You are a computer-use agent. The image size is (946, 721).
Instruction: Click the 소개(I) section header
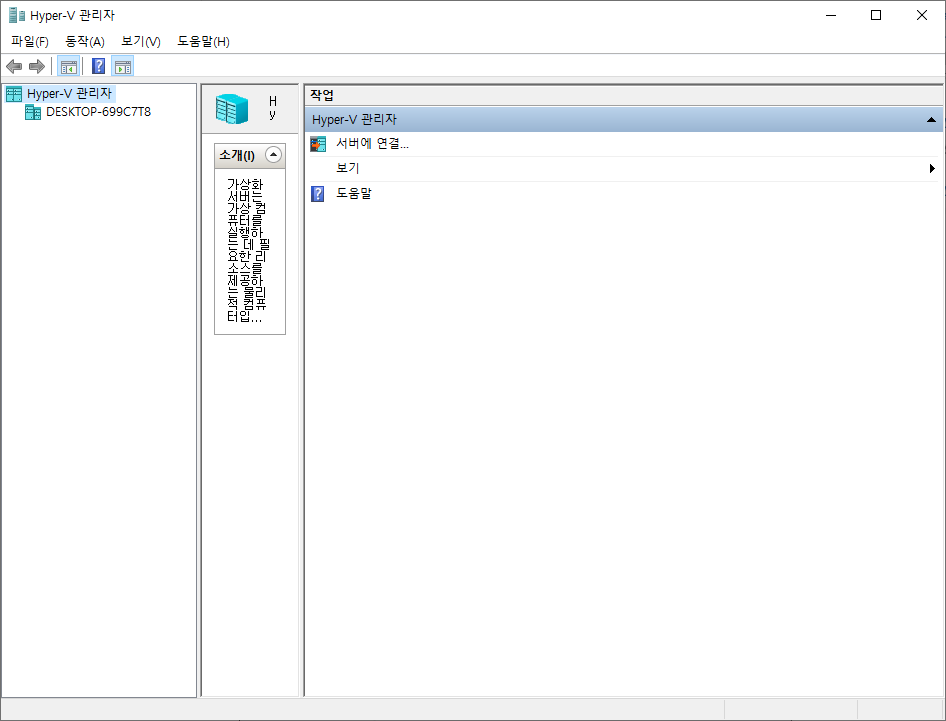[x=250, y=156]
